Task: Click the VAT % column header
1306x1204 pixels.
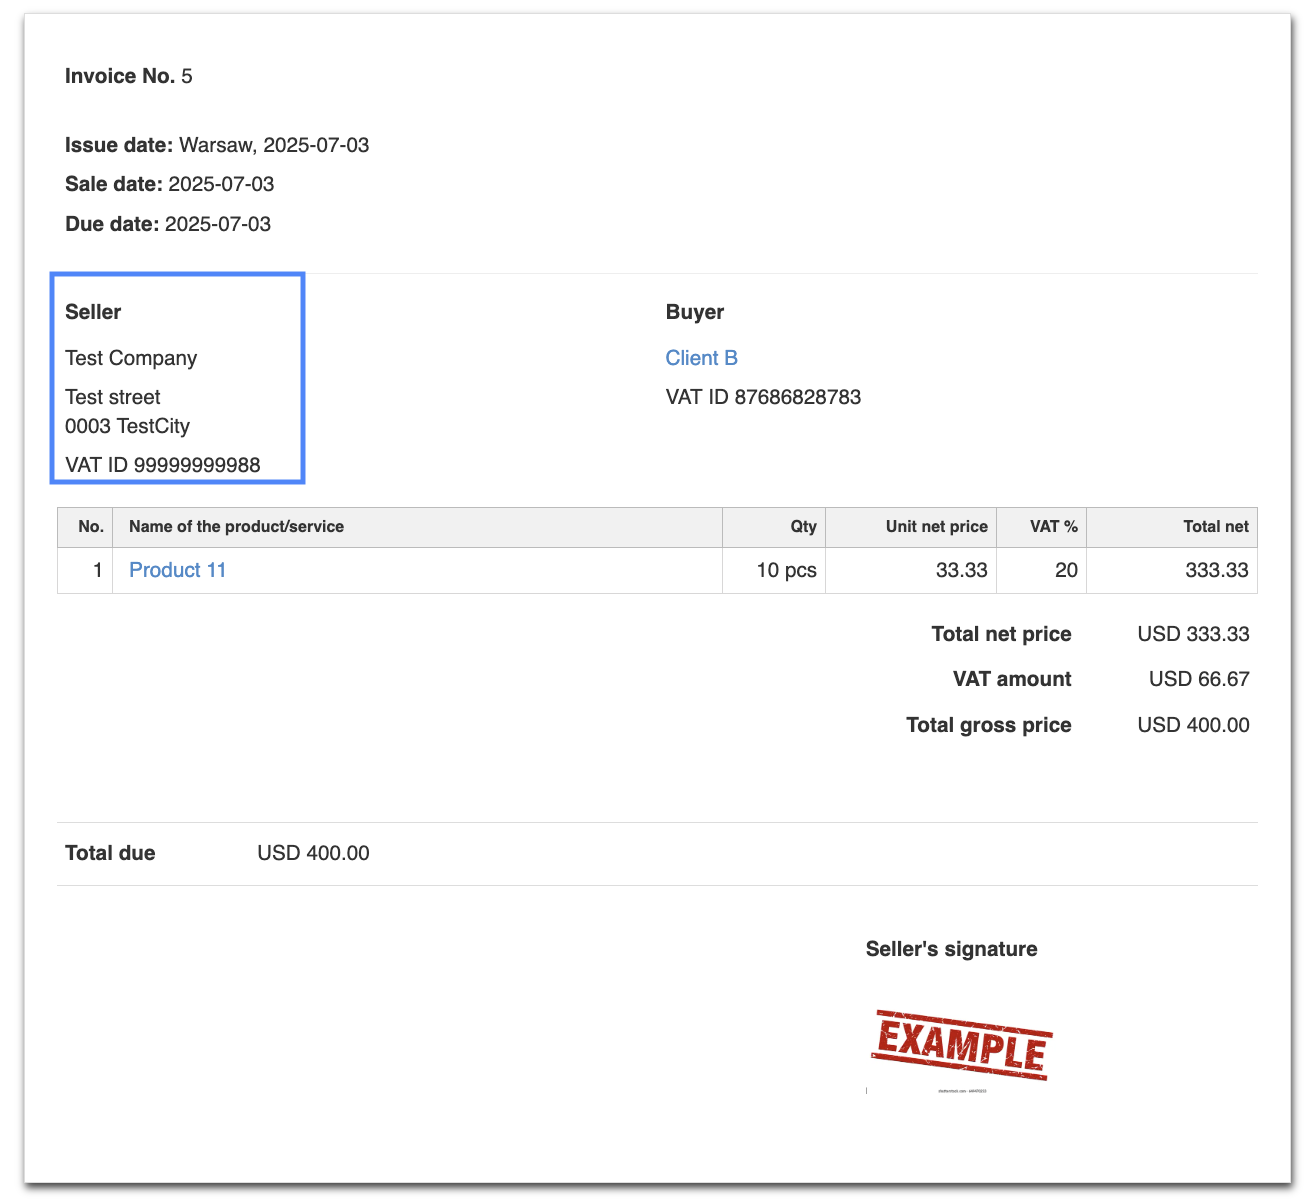Action: [x=1041, y=527]
